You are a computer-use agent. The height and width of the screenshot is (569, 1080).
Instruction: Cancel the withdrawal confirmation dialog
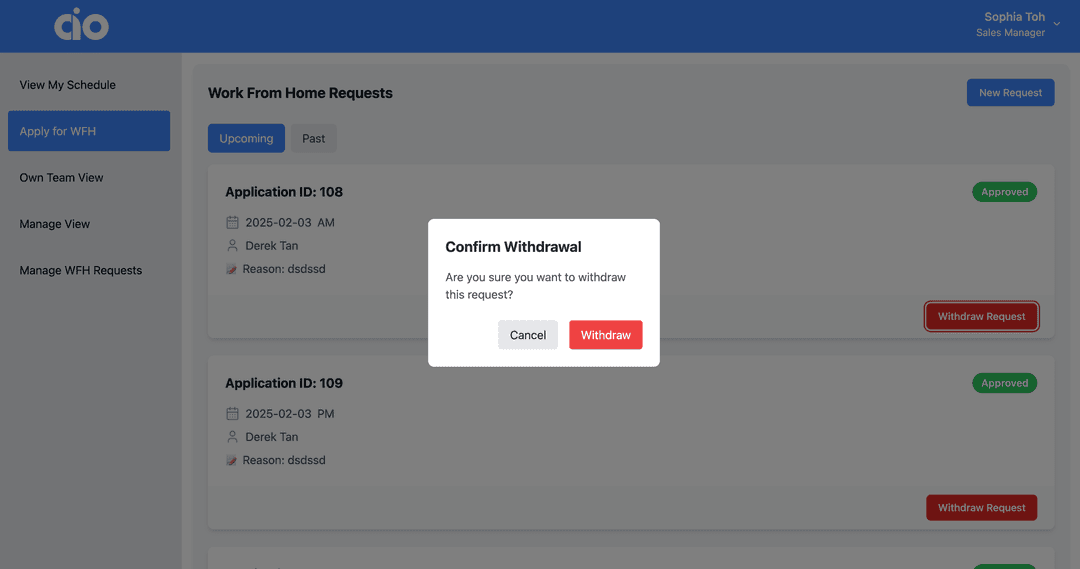(528, 335)
